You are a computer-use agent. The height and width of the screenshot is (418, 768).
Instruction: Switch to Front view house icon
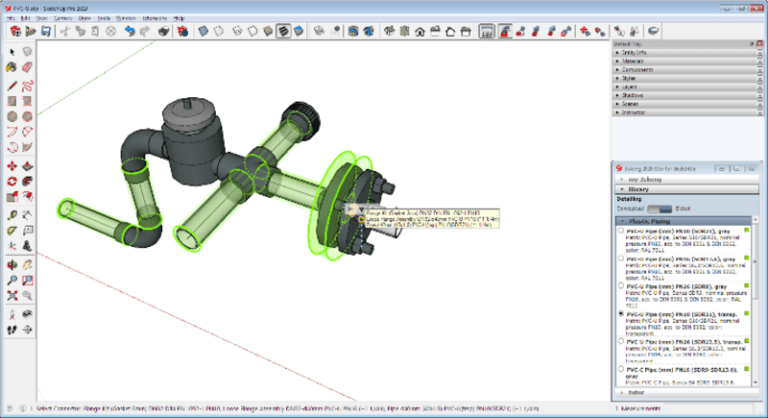[x=420, y=31]
